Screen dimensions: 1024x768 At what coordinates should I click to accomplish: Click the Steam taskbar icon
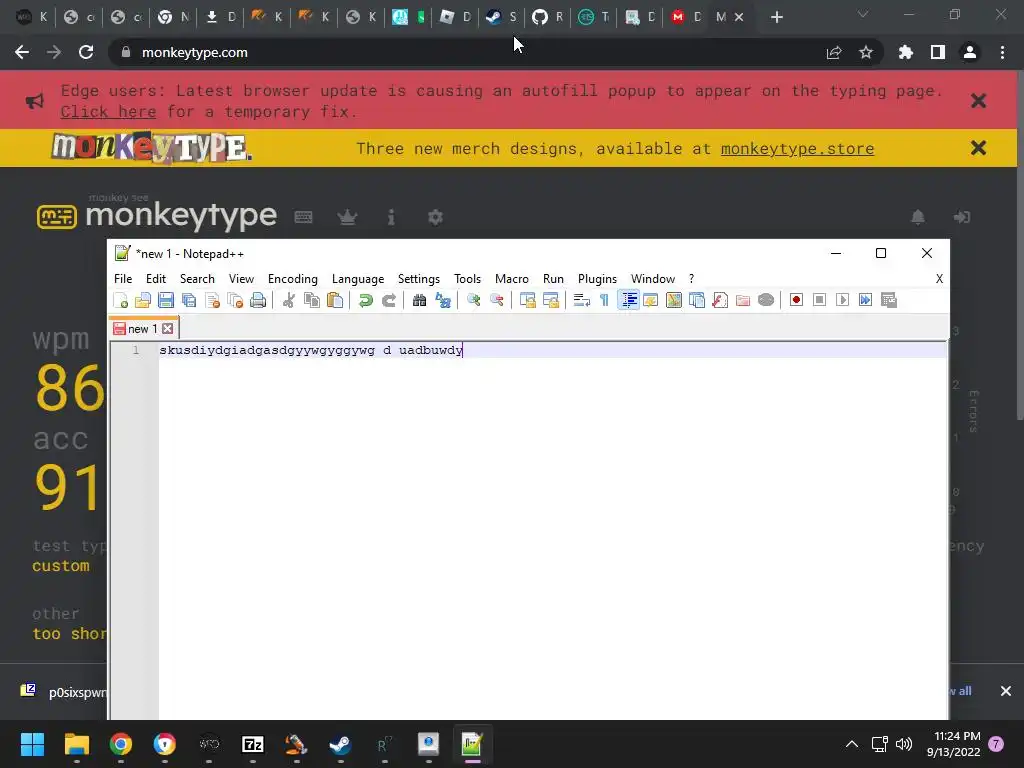coord(340,744)
